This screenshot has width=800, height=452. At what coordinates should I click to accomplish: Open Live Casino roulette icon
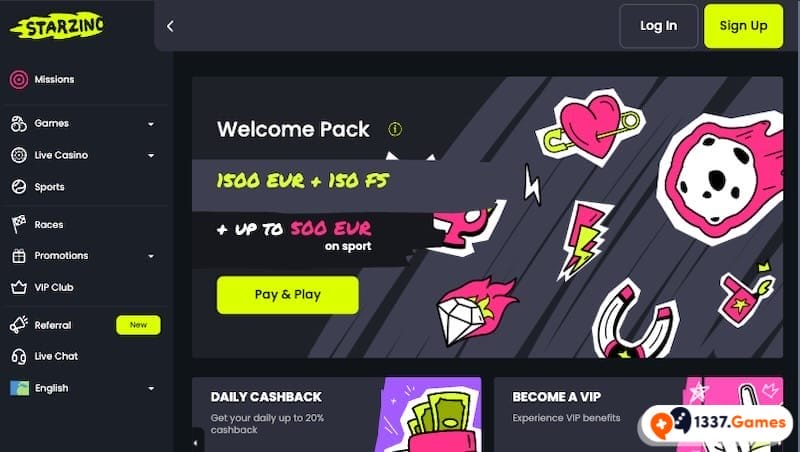pyautogui.click(x=19, y=155)
